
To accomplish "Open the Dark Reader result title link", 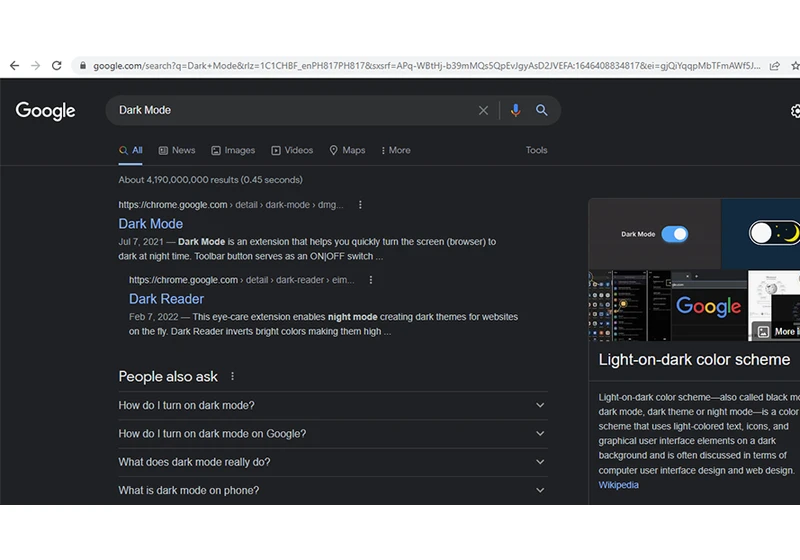I will 166,299.
